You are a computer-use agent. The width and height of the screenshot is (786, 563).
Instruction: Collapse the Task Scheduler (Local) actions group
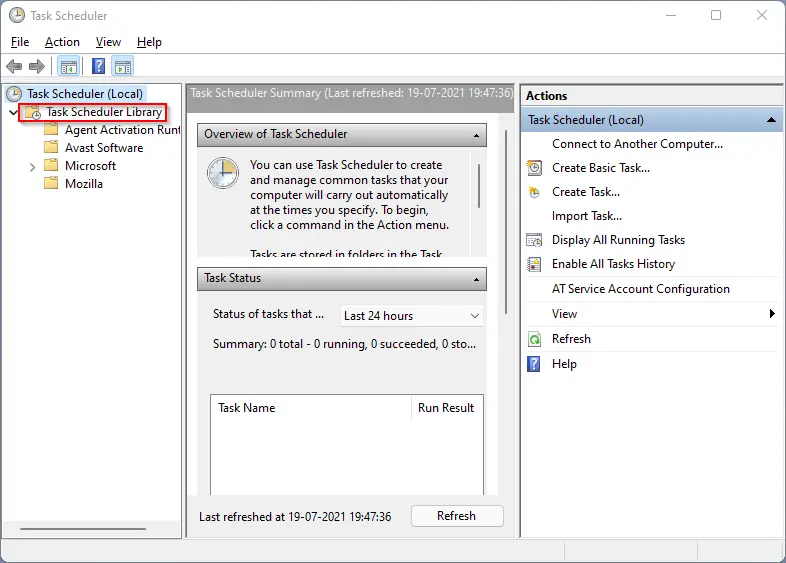pyautogui.click(x=771, y=120)
